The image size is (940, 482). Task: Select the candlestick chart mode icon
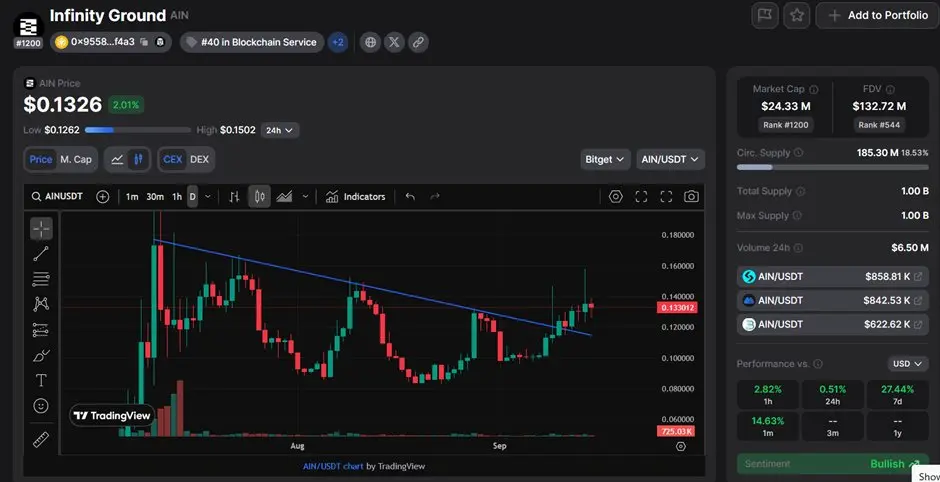(138, 159)
